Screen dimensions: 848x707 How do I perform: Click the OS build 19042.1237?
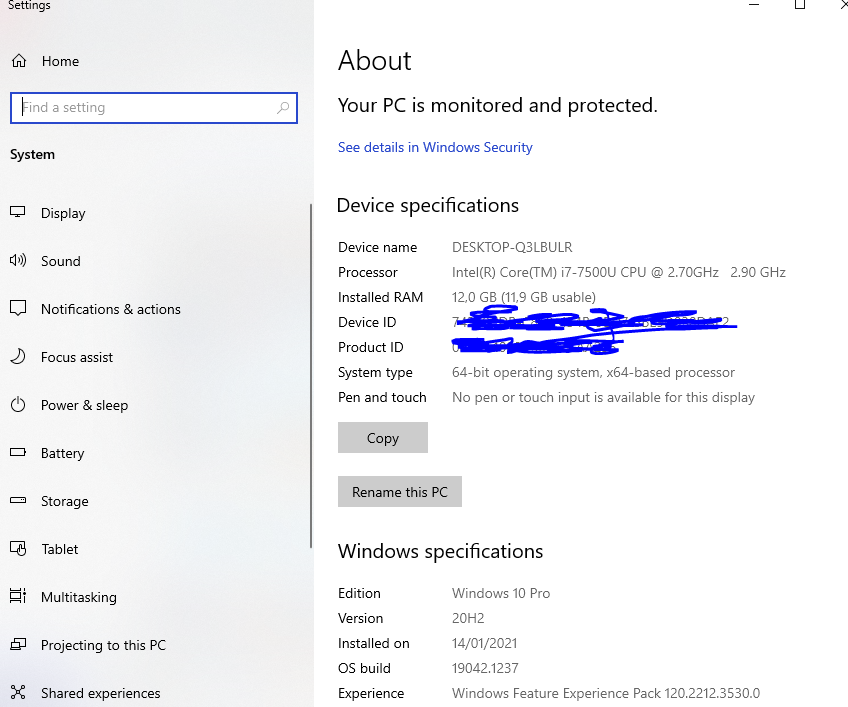(485, 668)
